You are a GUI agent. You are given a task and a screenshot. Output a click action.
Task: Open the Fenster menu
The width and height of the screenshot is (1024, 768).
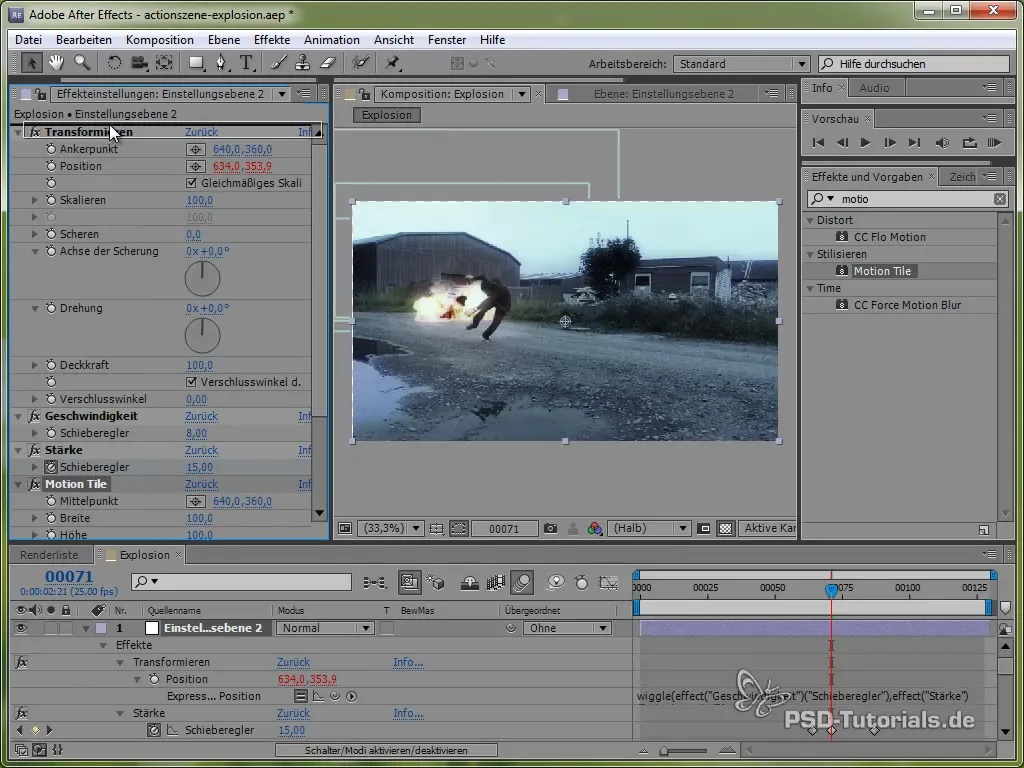pyautogui.click(x=447, y=40)
